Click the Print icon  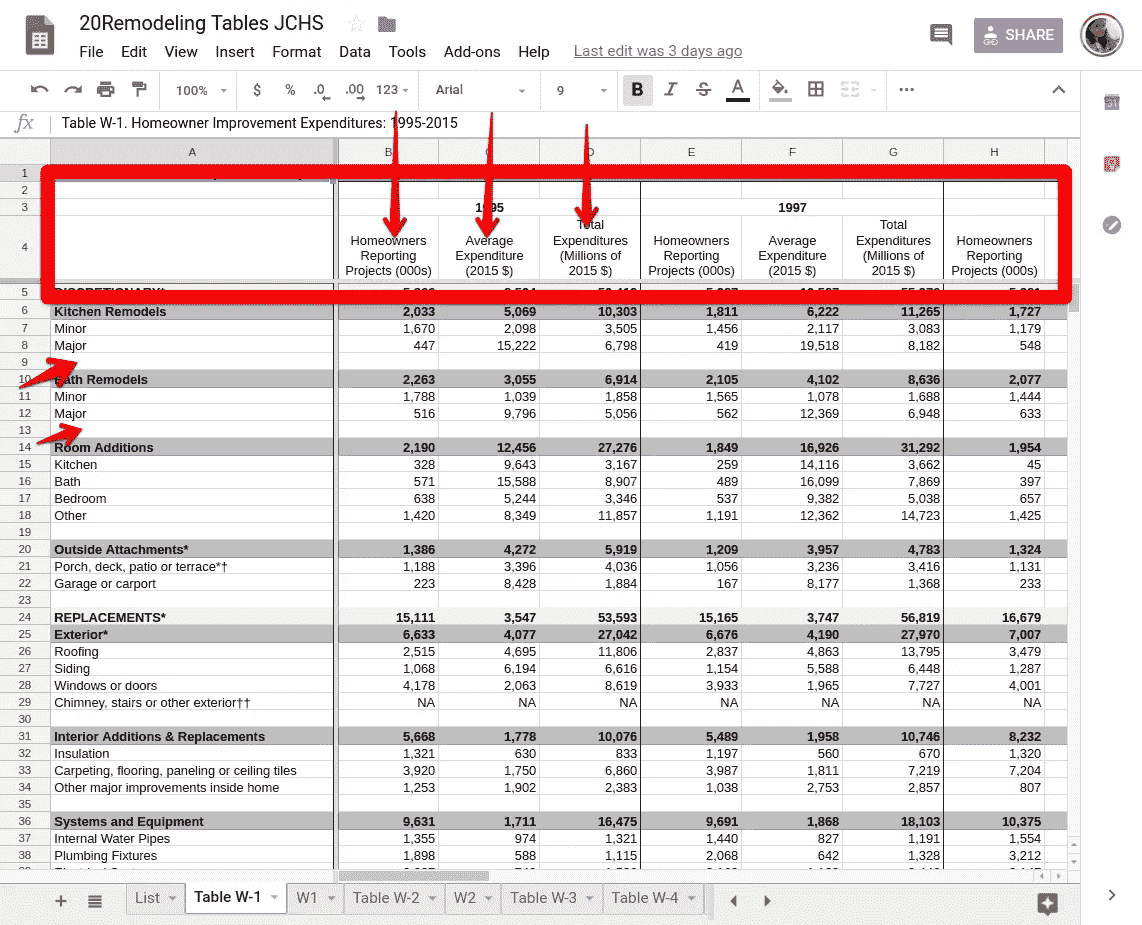pyautogui.click(x=106, y=90)
